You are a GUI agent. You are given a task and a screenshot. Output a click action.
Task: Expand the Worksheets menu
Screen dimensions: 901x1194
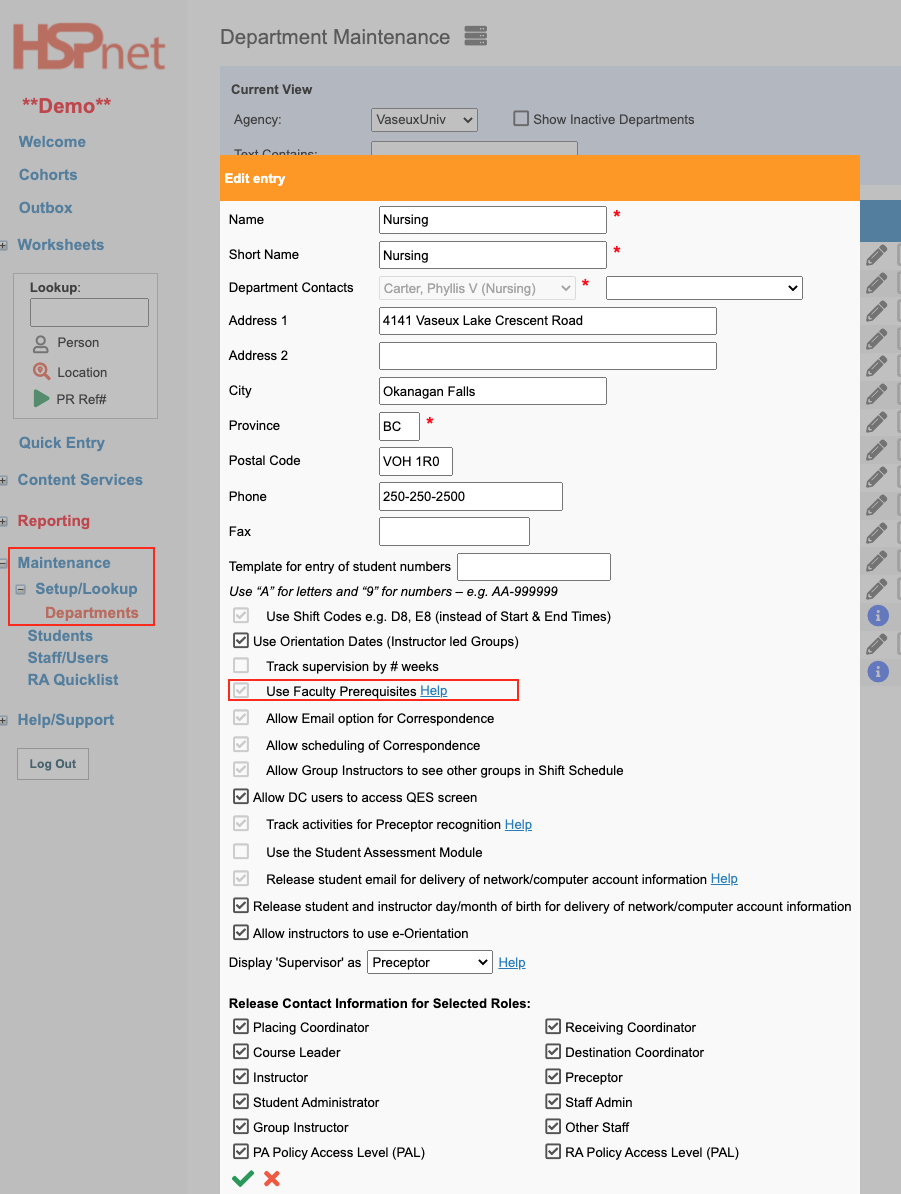pyautogui.click(x=4, y=245)
